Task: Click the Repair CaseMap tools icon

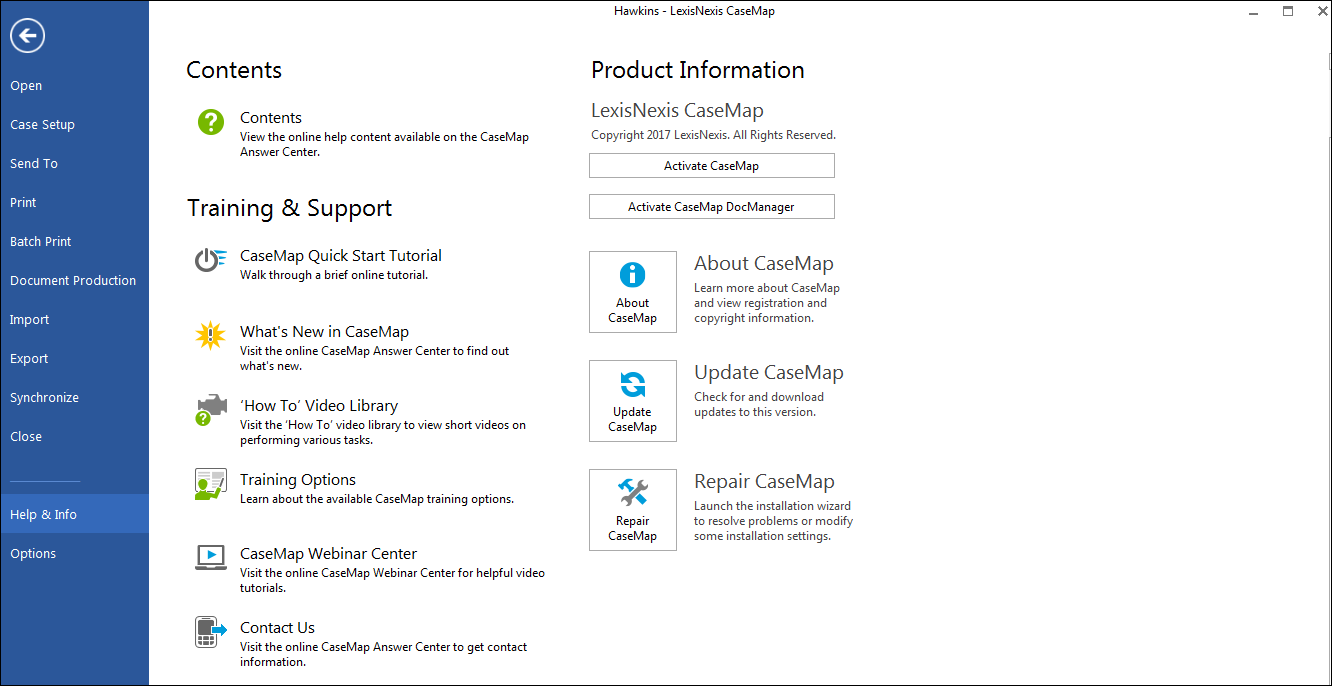Action: (633, 492)
